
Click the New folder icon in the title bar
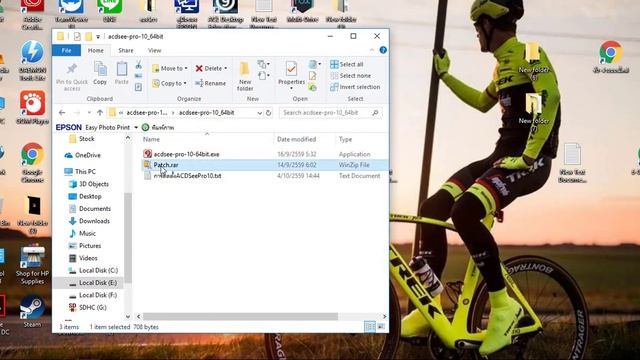[x=89, y=37]
